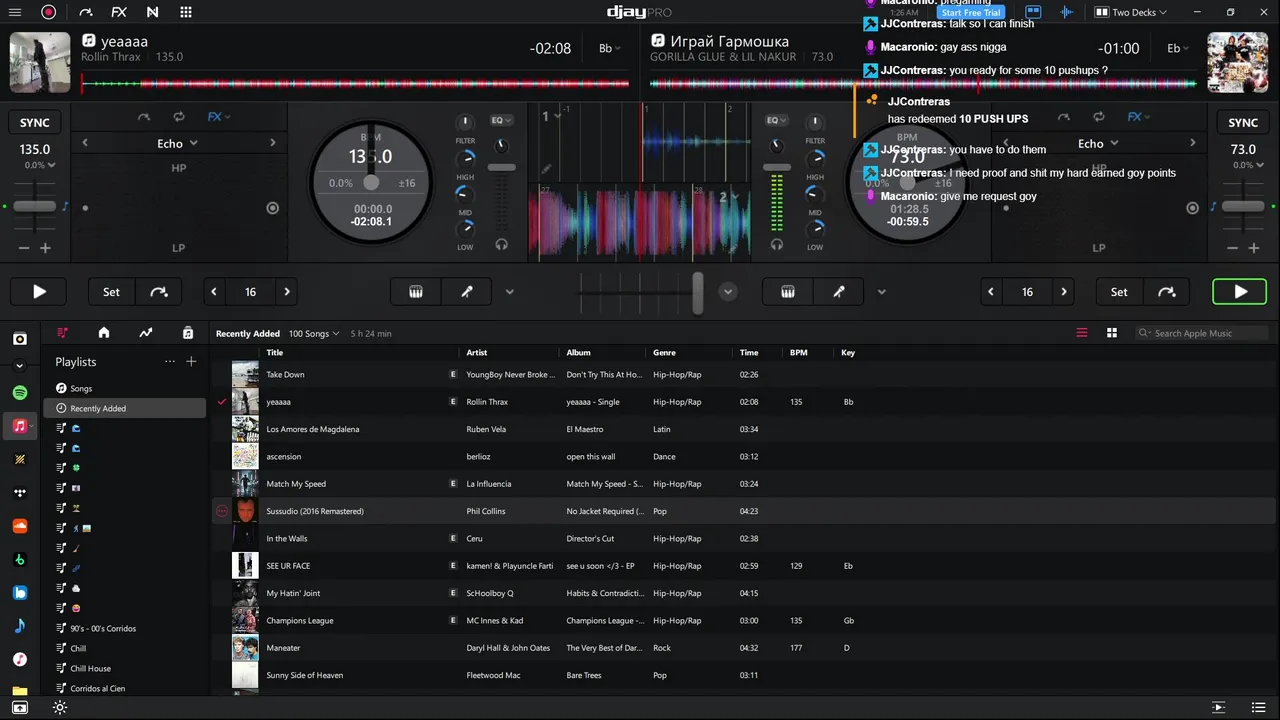Image resolution: width=1280 pixels, height=720 pixels.
Task: Click right deck Set cue button
Action: point(1119,292)
